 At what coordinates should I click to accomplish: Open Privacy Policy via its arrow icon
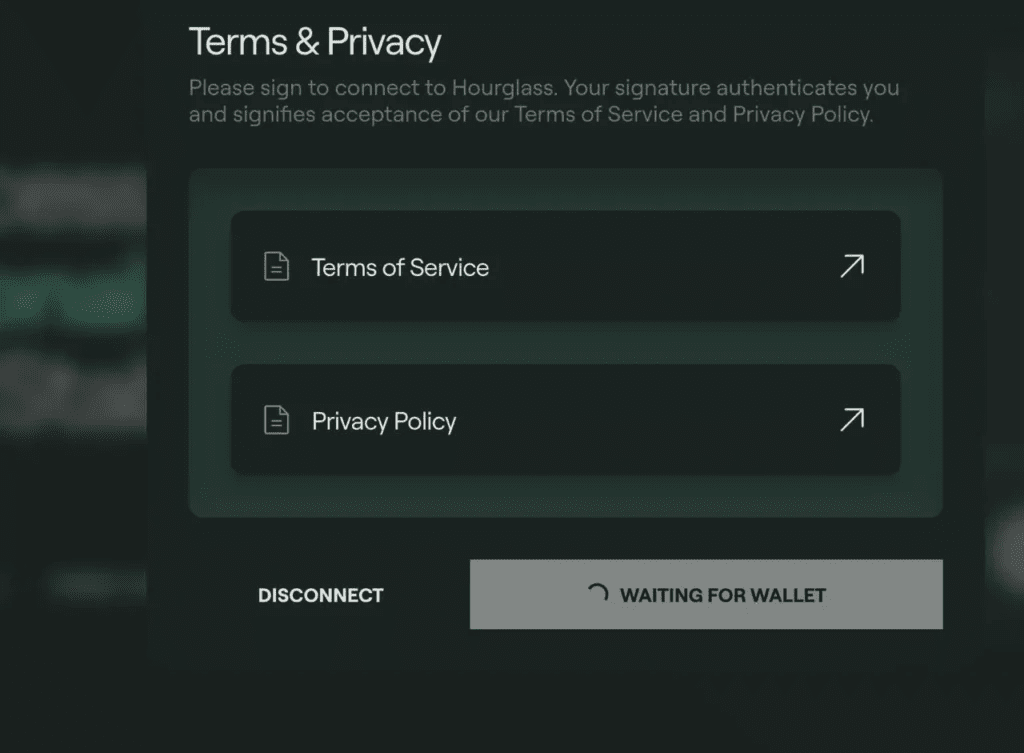click(852, 420)
